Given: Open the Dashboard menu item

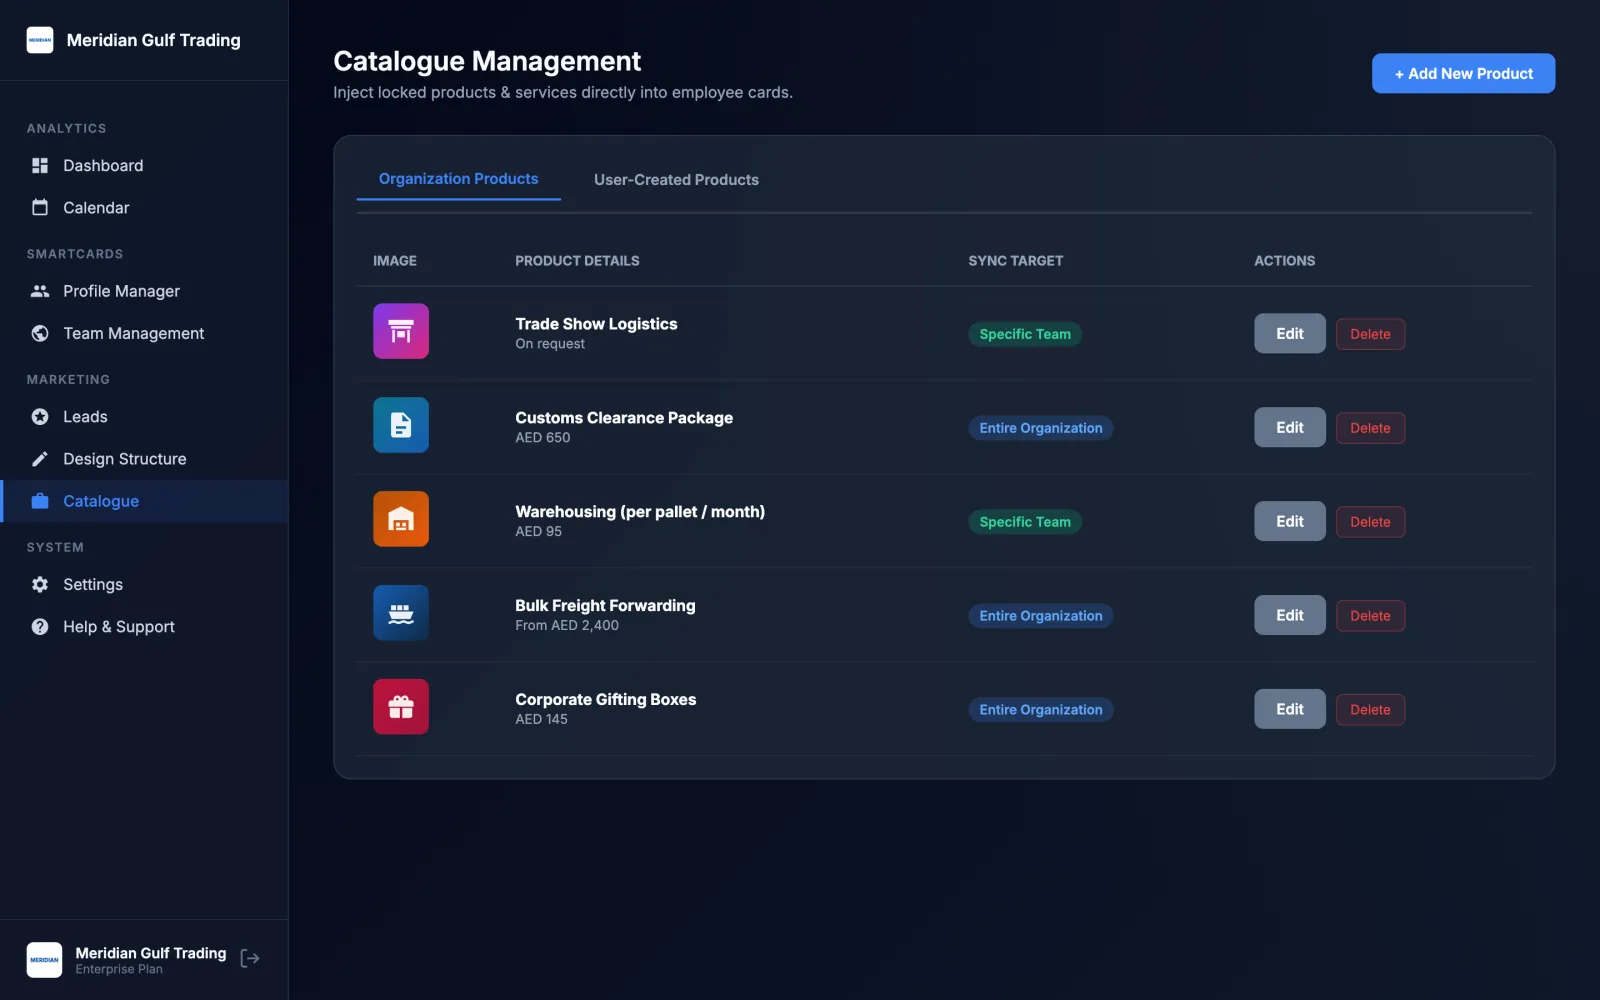Looking at the screenshot, I should point(144,166).
